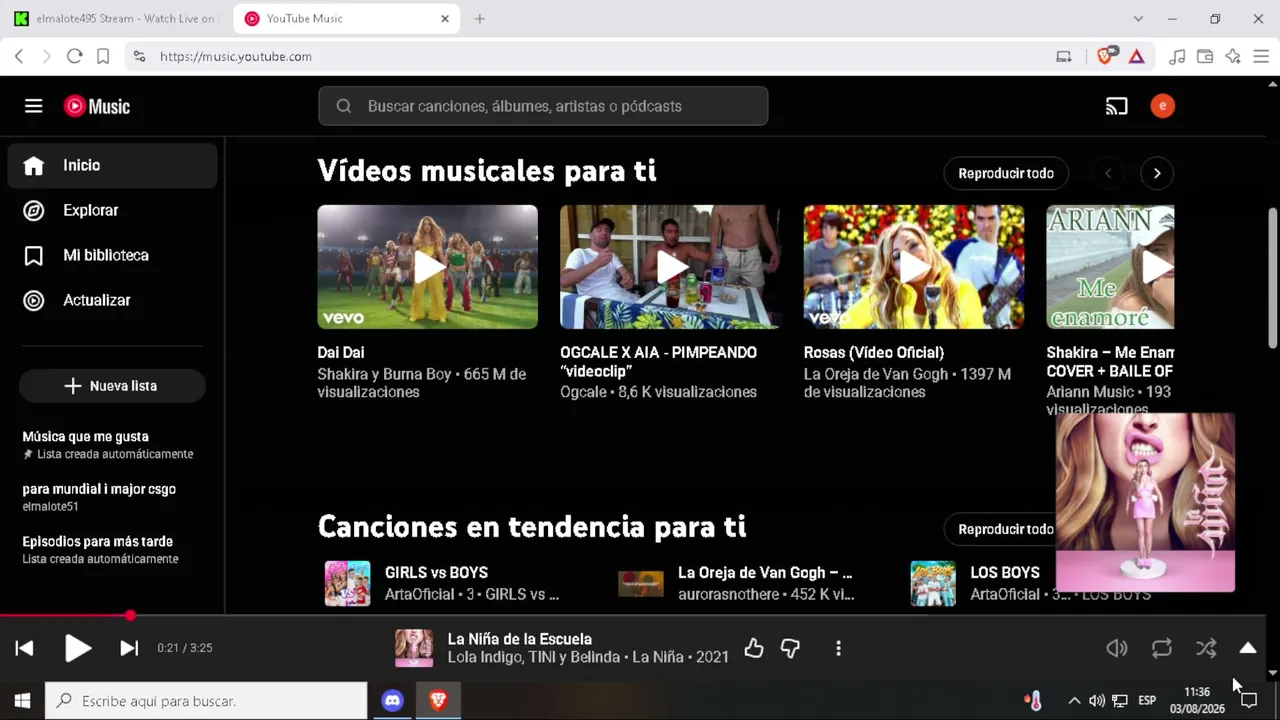This screenshot has height=720, width=1280.
Task: Open the La Niña de la Escuela title
Action: click(x=520, y=639)
